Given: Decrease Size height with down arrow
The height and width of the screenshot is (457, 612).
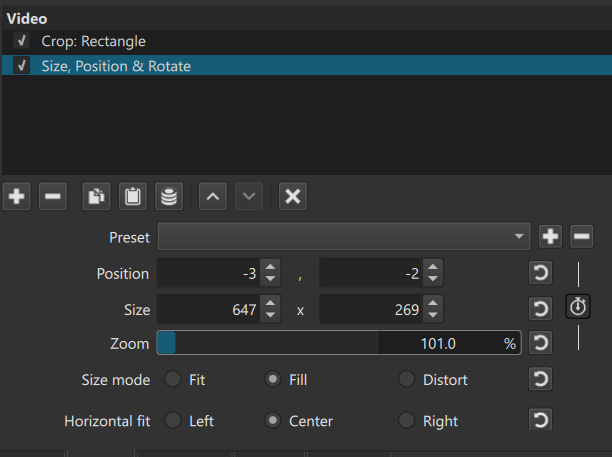Looking at the screenshot, I should tap(433, 316).
